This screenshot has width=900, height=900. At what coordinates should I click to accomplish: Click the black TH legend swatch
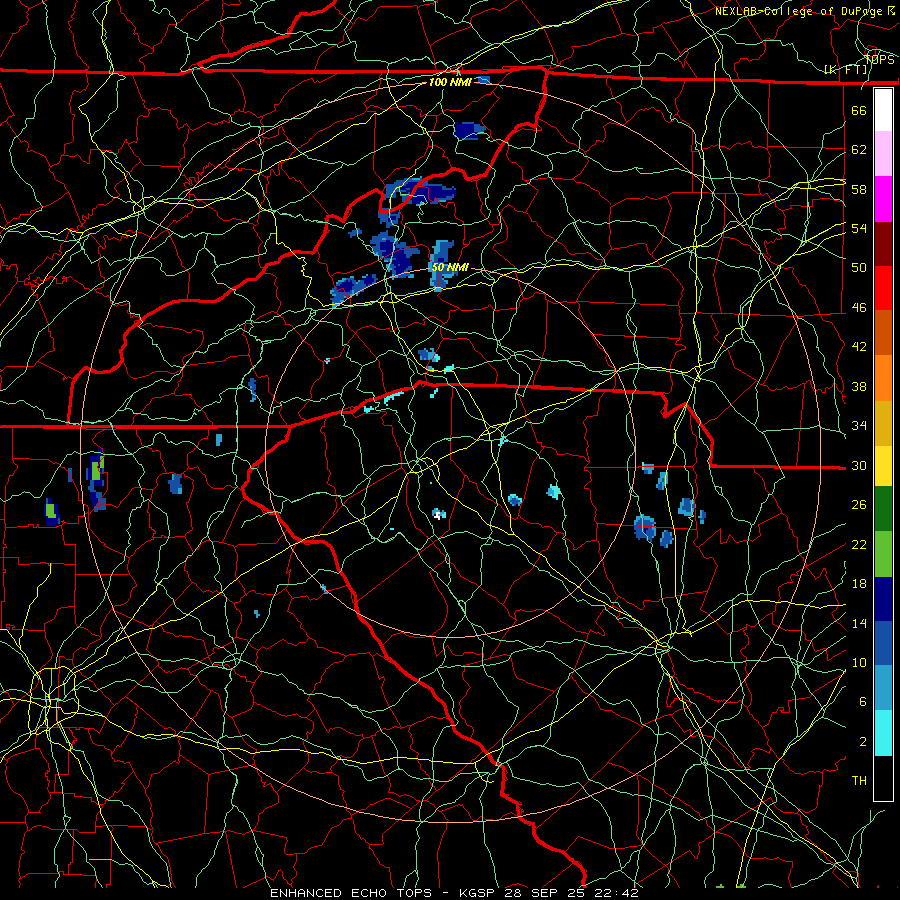pos(883,778)
